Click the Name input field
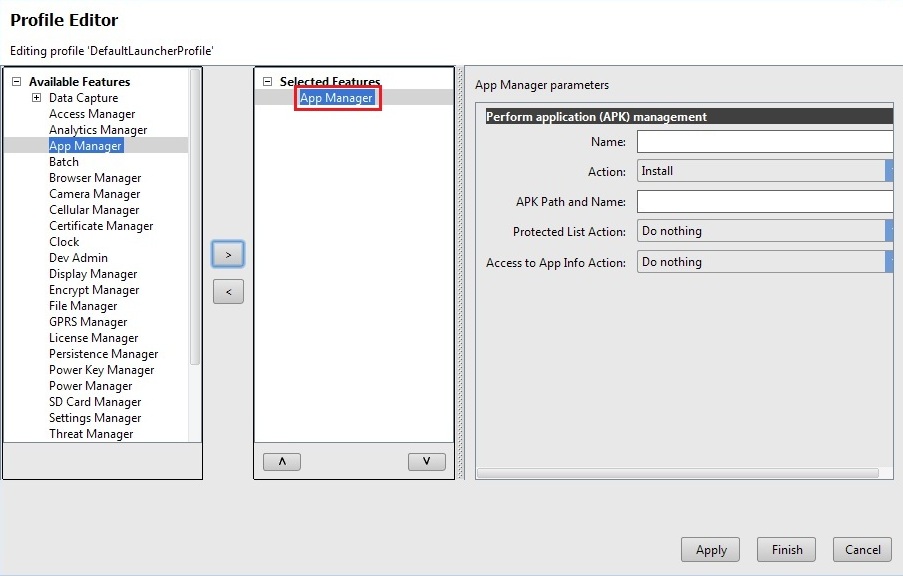Screen dimensions: 903x576 coord(765,141)
